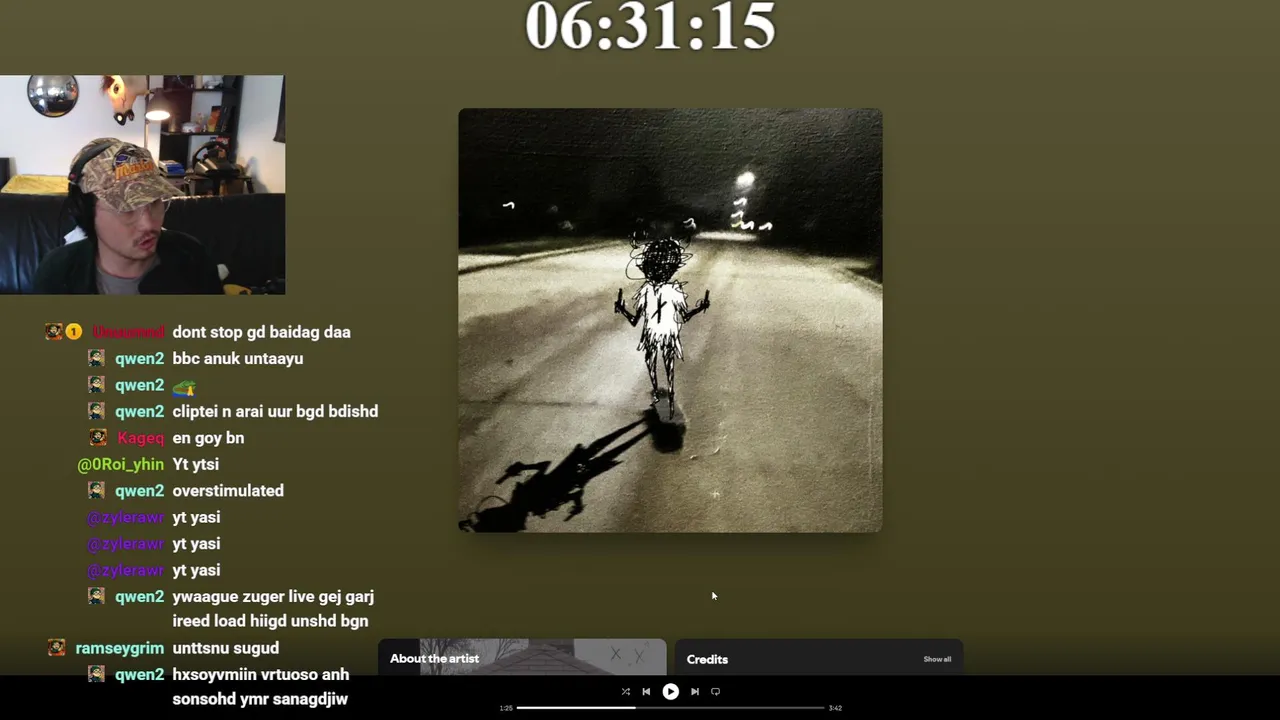
Task: Click the 3:42 track duration label
Action: [835, 708]
